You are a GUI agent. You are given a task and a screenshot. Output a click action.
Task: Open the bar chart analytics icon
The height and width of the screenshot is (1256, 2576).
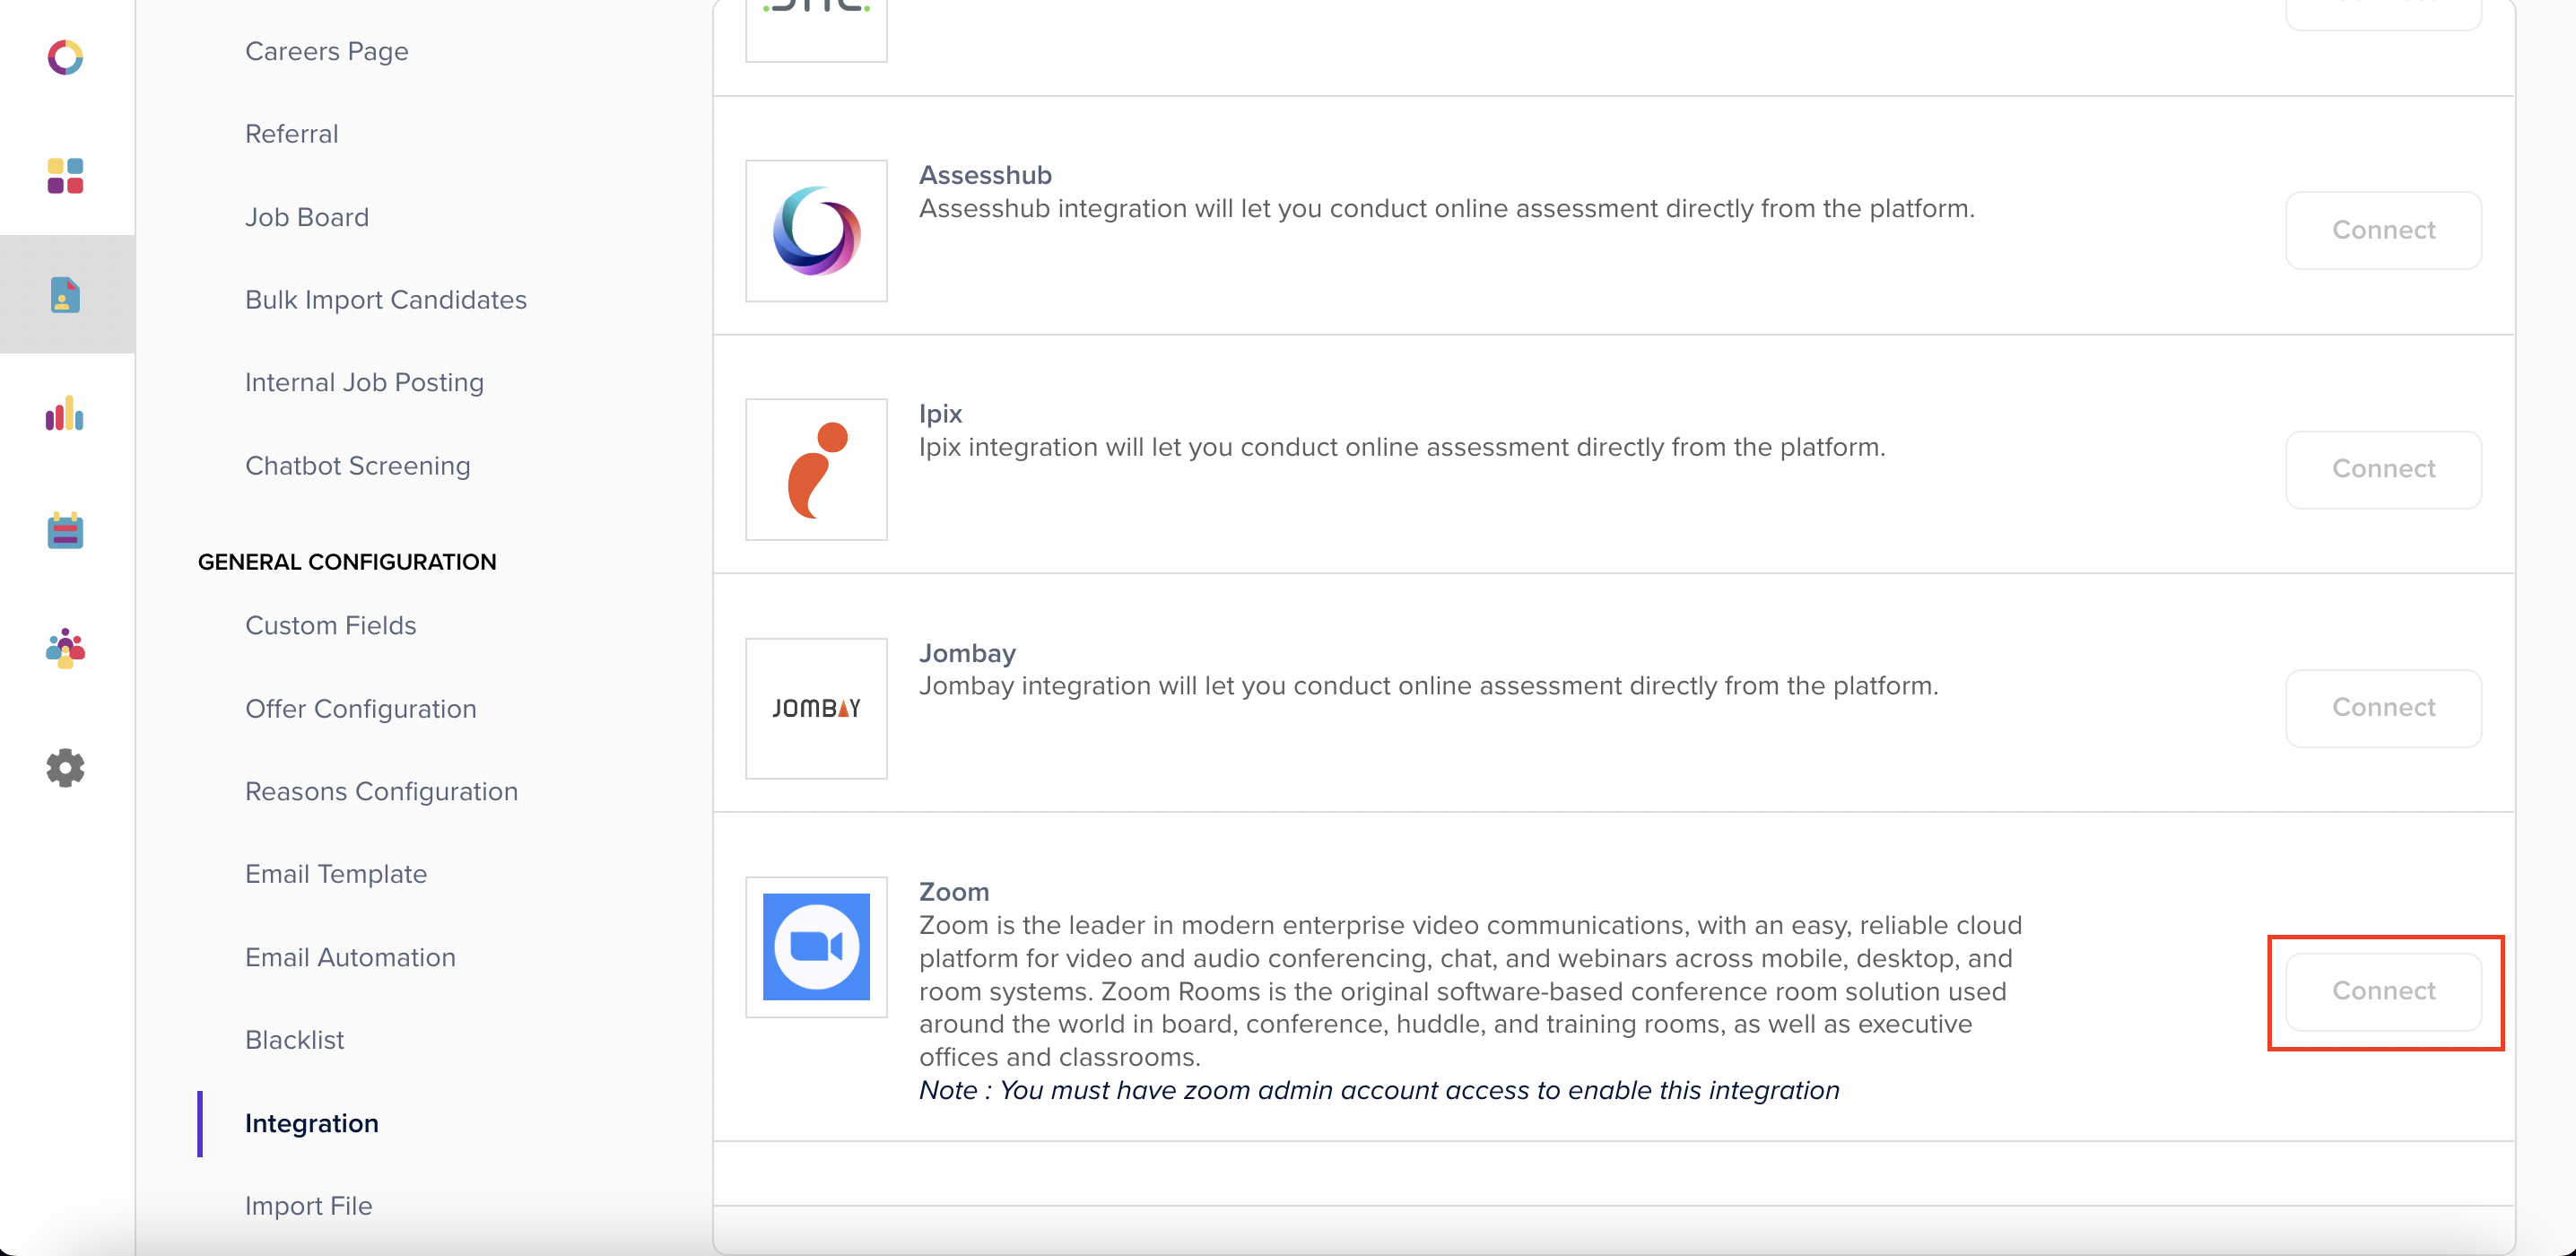click(x=65, y=413)
